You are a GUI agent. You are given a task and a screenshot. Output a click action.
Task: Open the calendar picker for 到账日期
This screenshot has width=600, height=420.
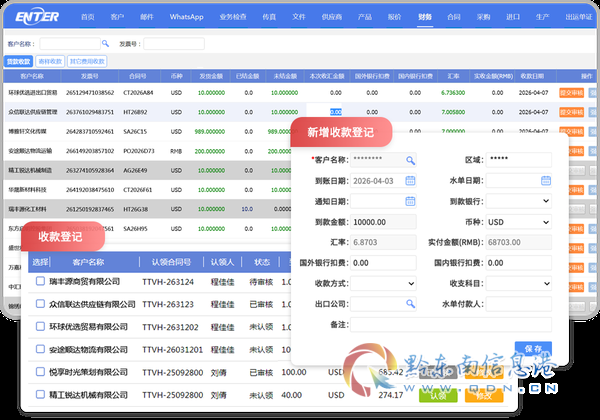point(410,181)
